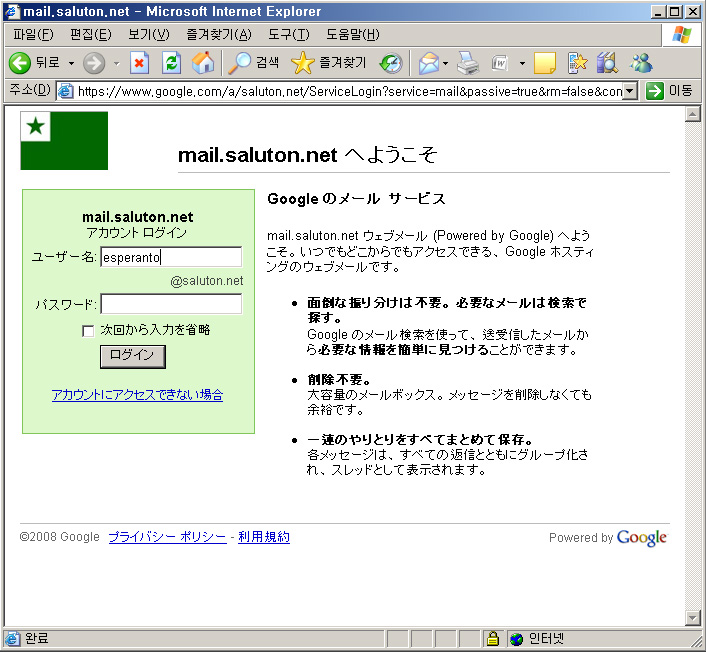Click the Forward arrow icon
Image resolution: width=706 pixels, height=652 pixels.
click(94, 63)
